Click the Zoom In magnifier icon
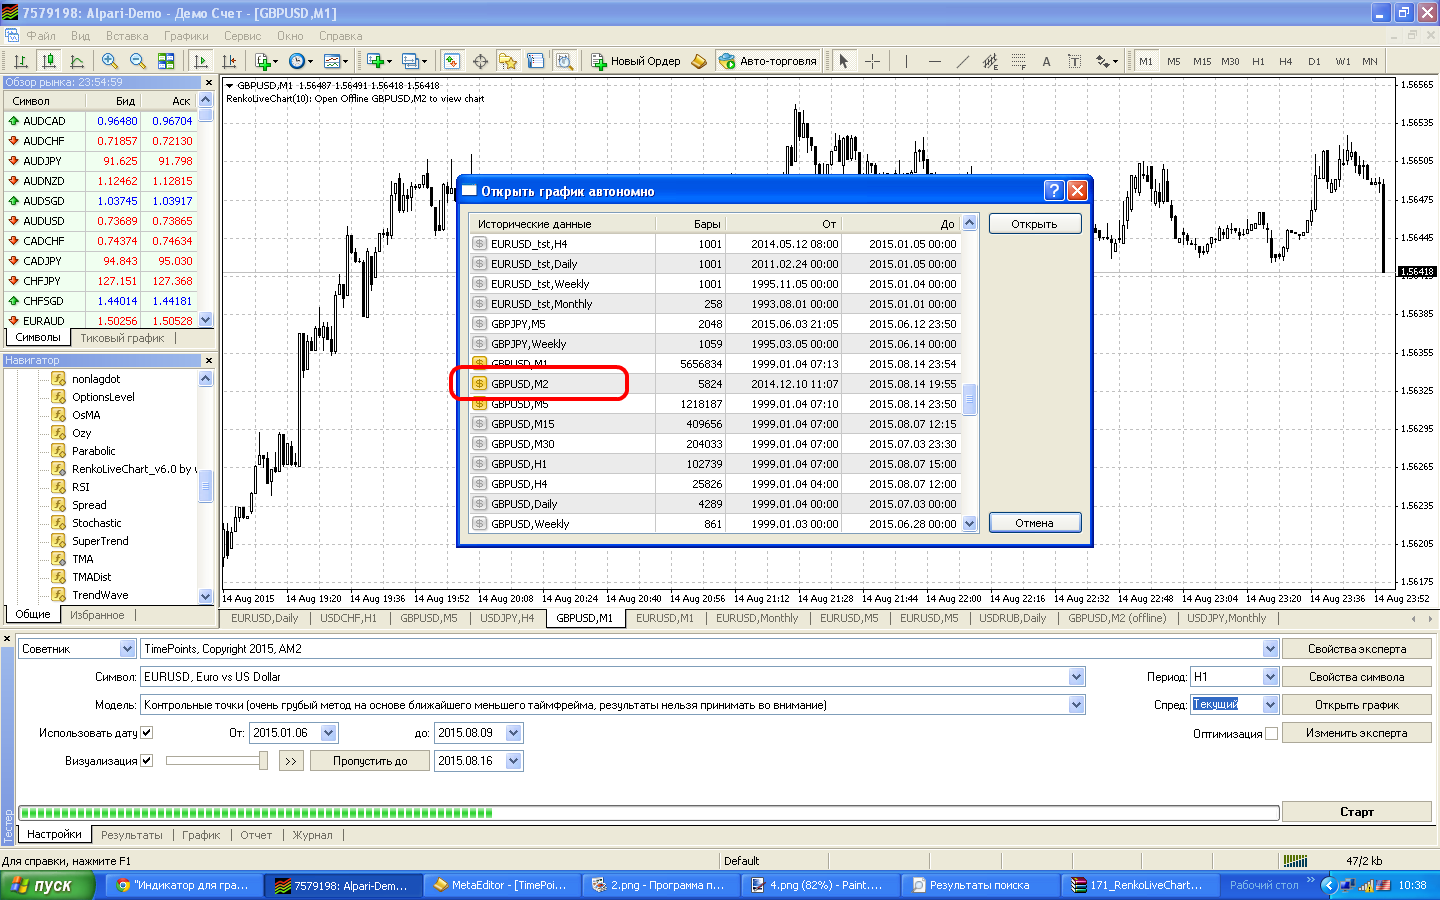Image resolution: width=1440 pixels, height=900 pixels. pyautogui.click(x=110, y=61)
